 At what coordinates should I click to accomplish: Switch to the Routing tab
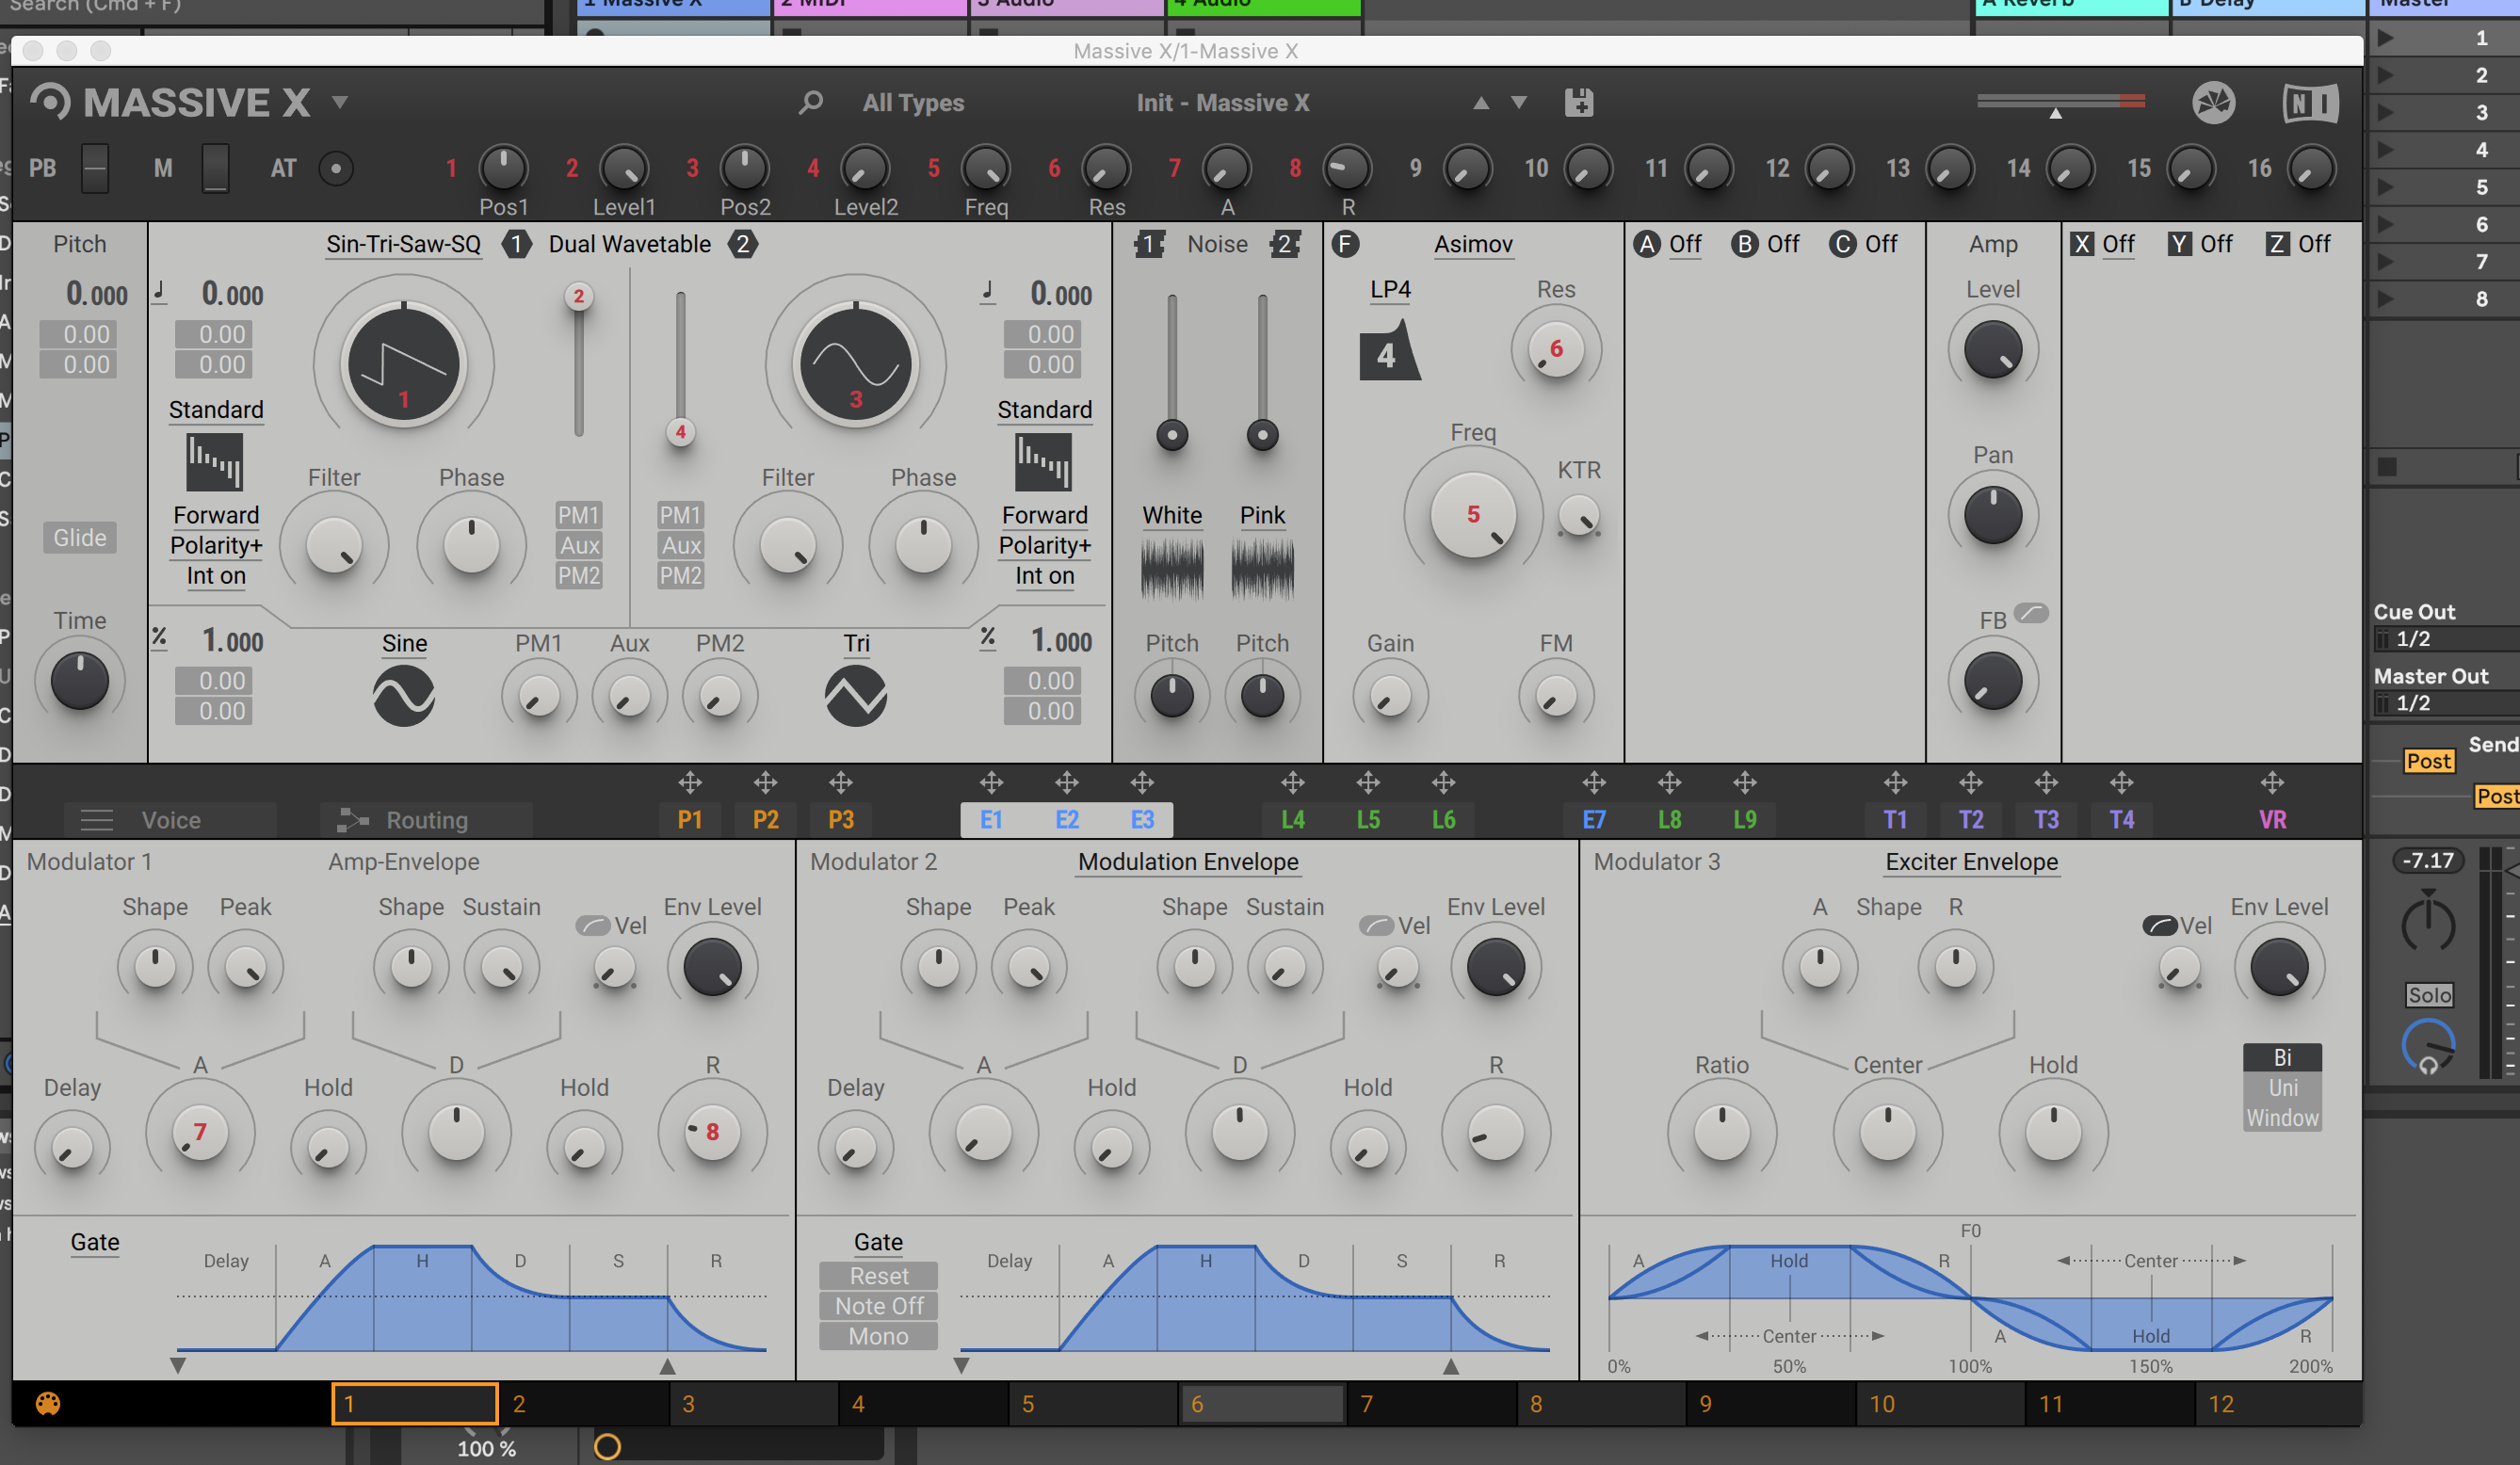pyautogui.click(x=425, y=820)
